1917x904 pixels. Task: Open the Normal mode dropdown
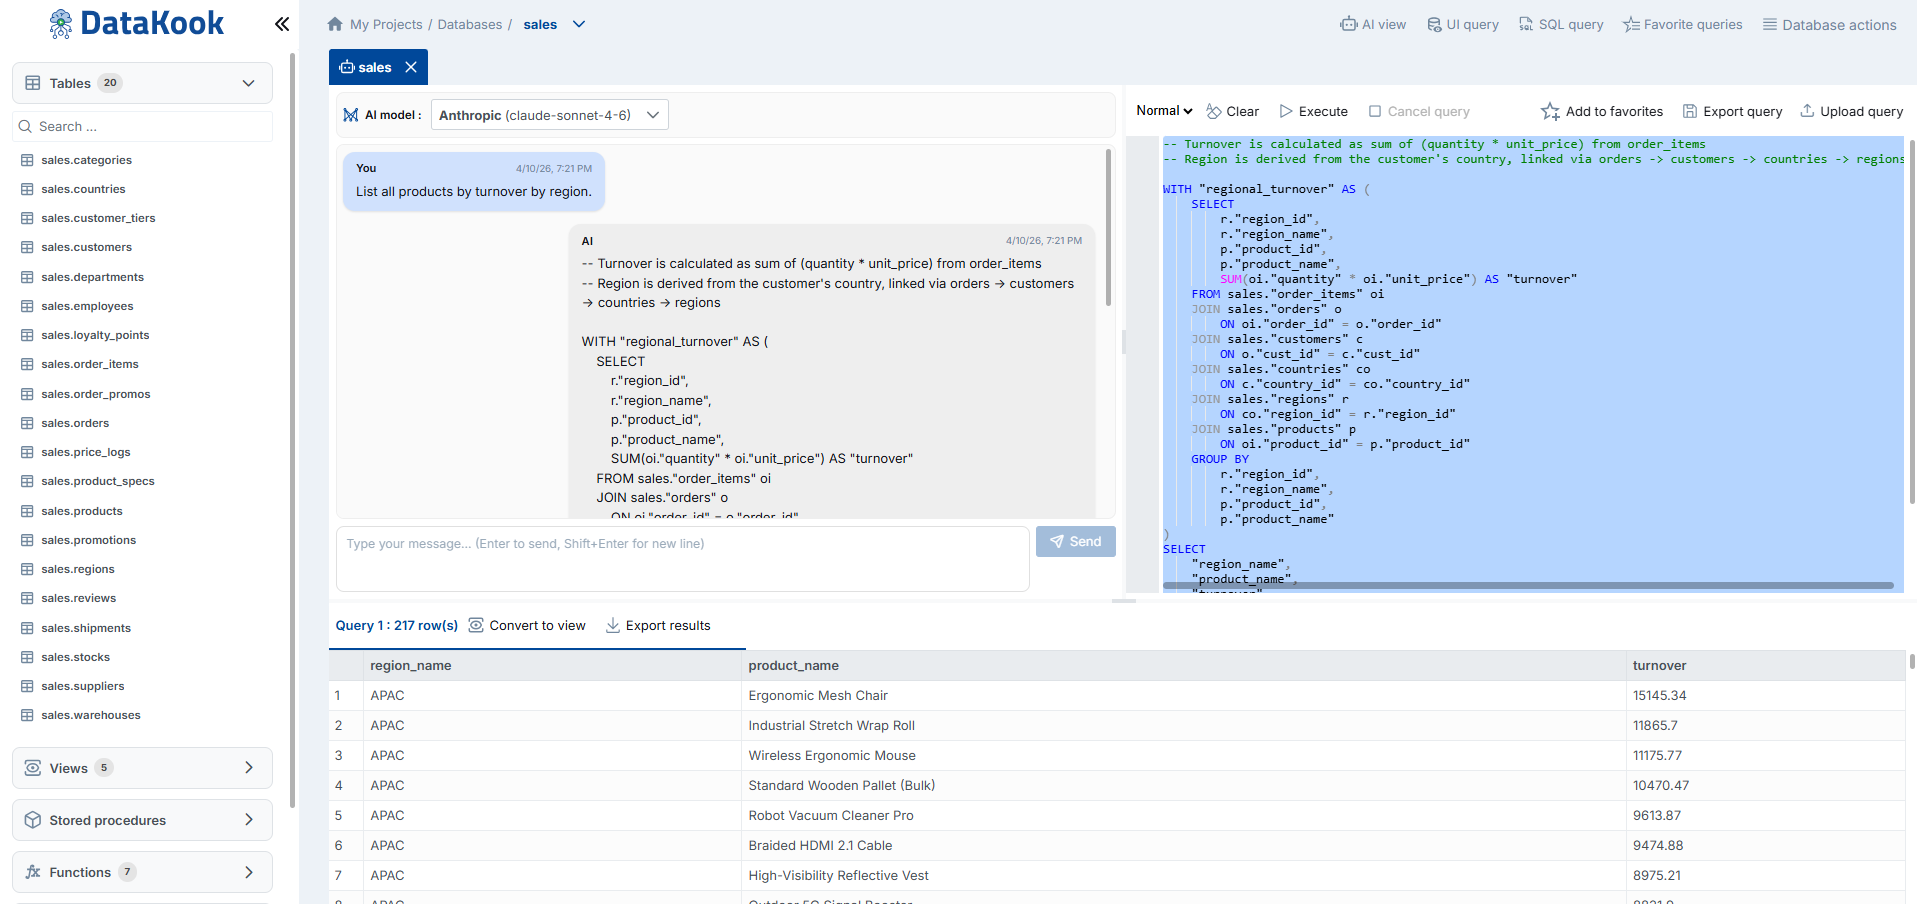coord(1163,111)
